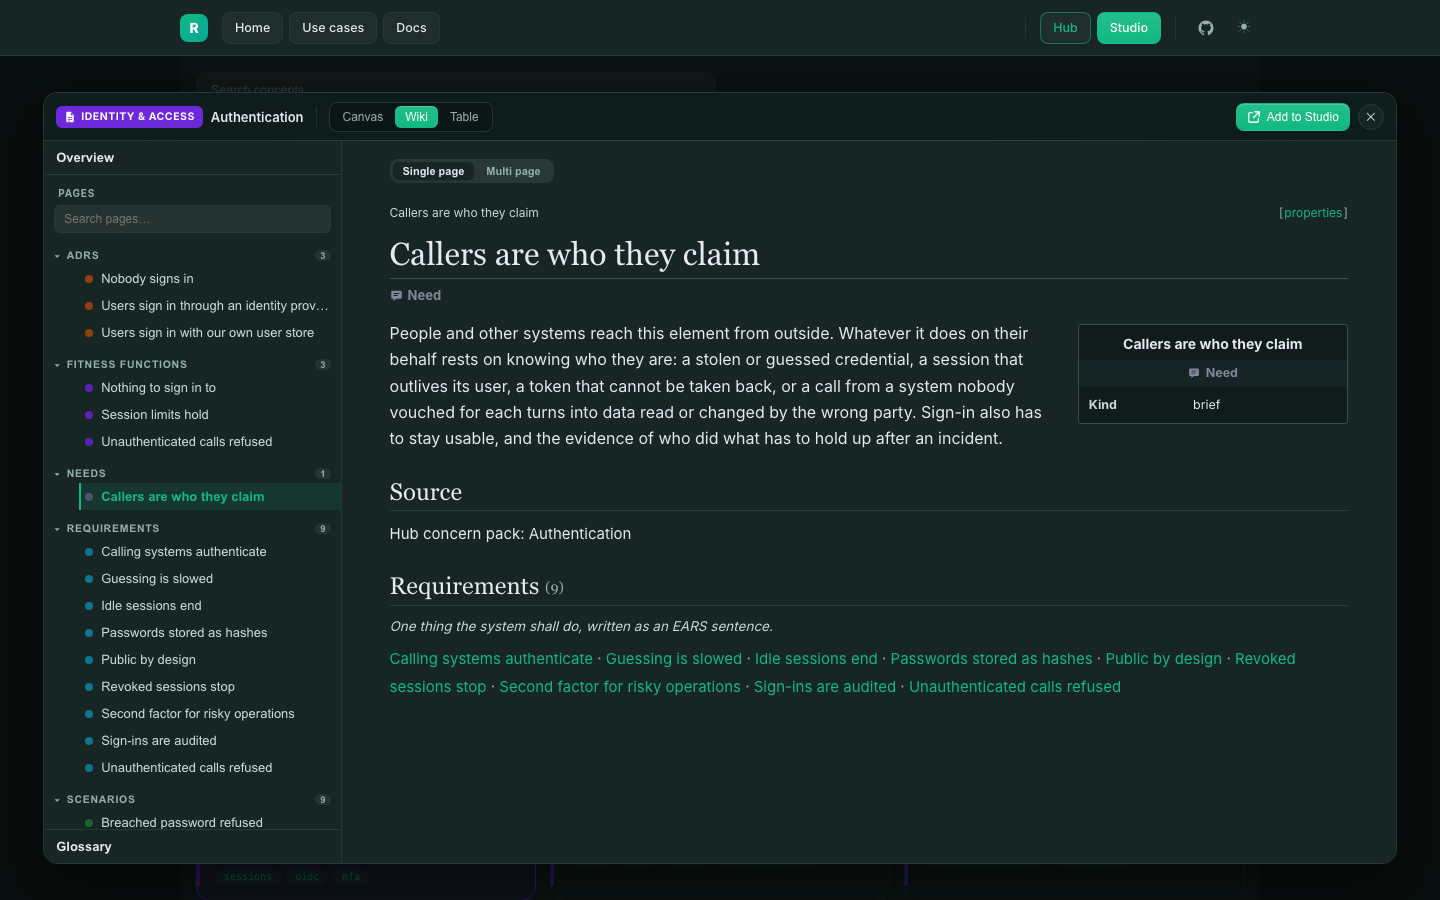The height and width of the screenshot is (900, 1440).
Task: Follow 'Second factor for risky operations' content link
Action: [620, 687]
